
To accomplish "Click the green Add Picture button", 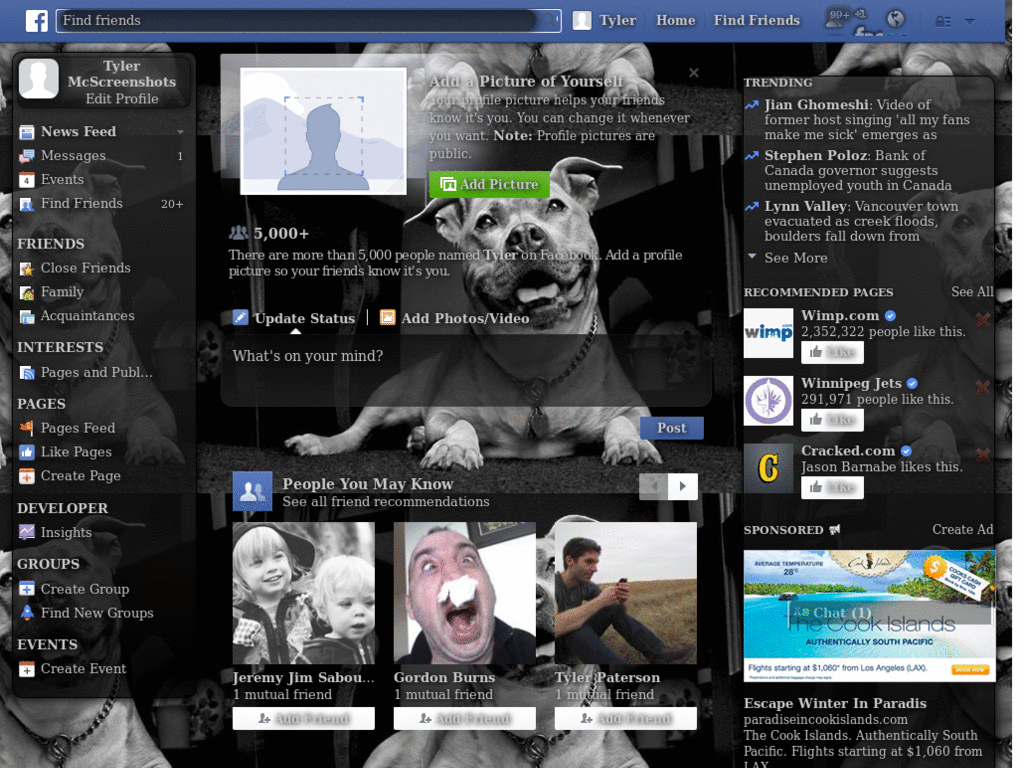I will pyautogui.click(x=489, y=184).
